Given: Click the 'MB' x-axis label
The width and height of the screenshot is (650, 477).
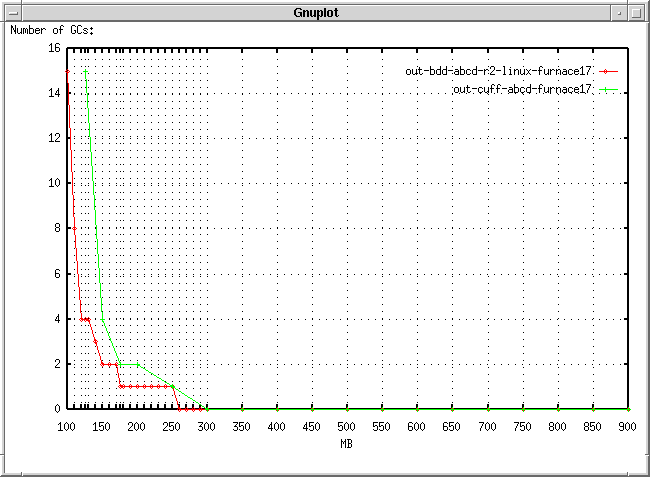Looking at the screenshot, I should pyautogui.click(x=346, y=443).
